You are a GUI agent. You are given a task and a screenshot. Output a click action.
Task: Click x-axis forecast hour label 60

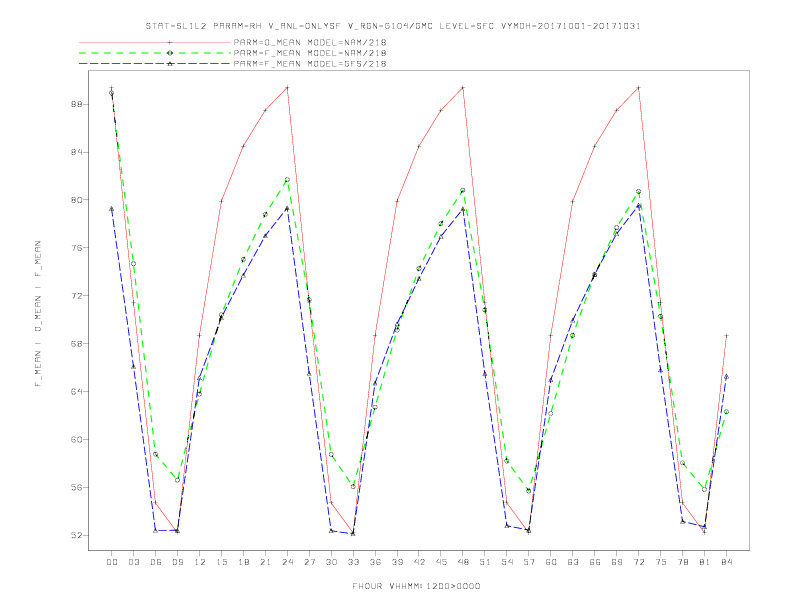click(x=551, y=562)
